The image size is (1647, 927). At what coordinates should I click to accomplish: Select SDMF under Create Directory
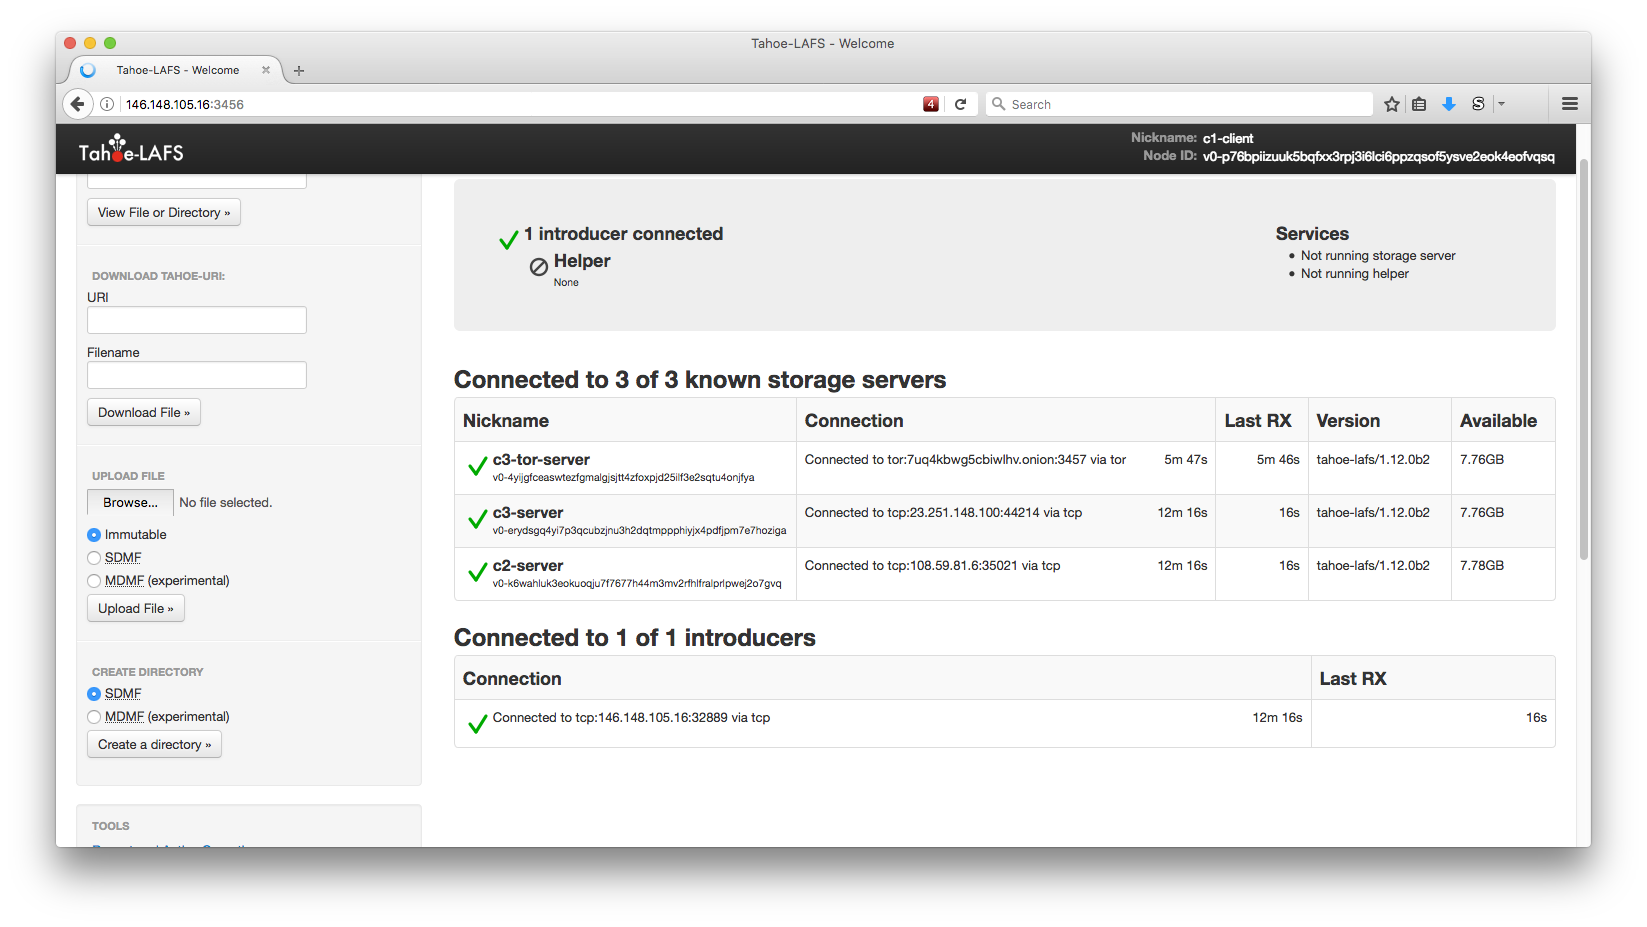pyautogui.click(x=94, y=694)
